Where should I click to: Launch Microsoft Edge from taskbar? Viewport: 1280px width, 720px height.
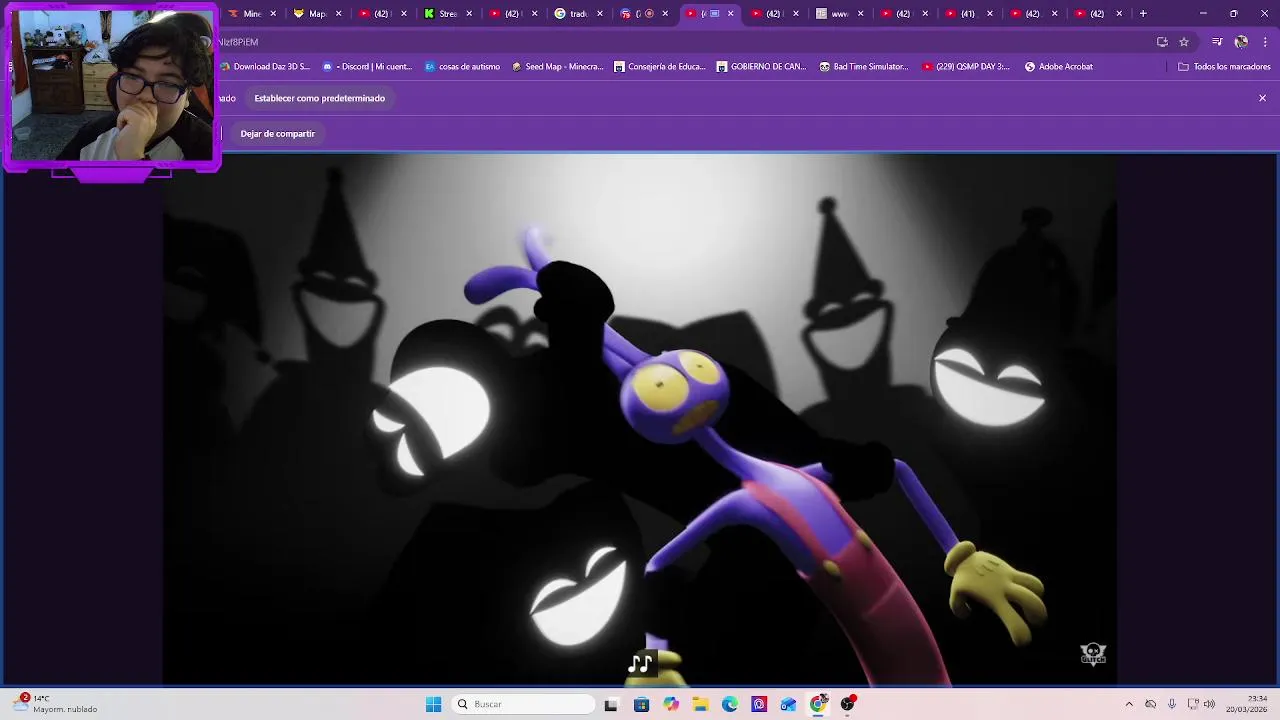click(730, 705)
